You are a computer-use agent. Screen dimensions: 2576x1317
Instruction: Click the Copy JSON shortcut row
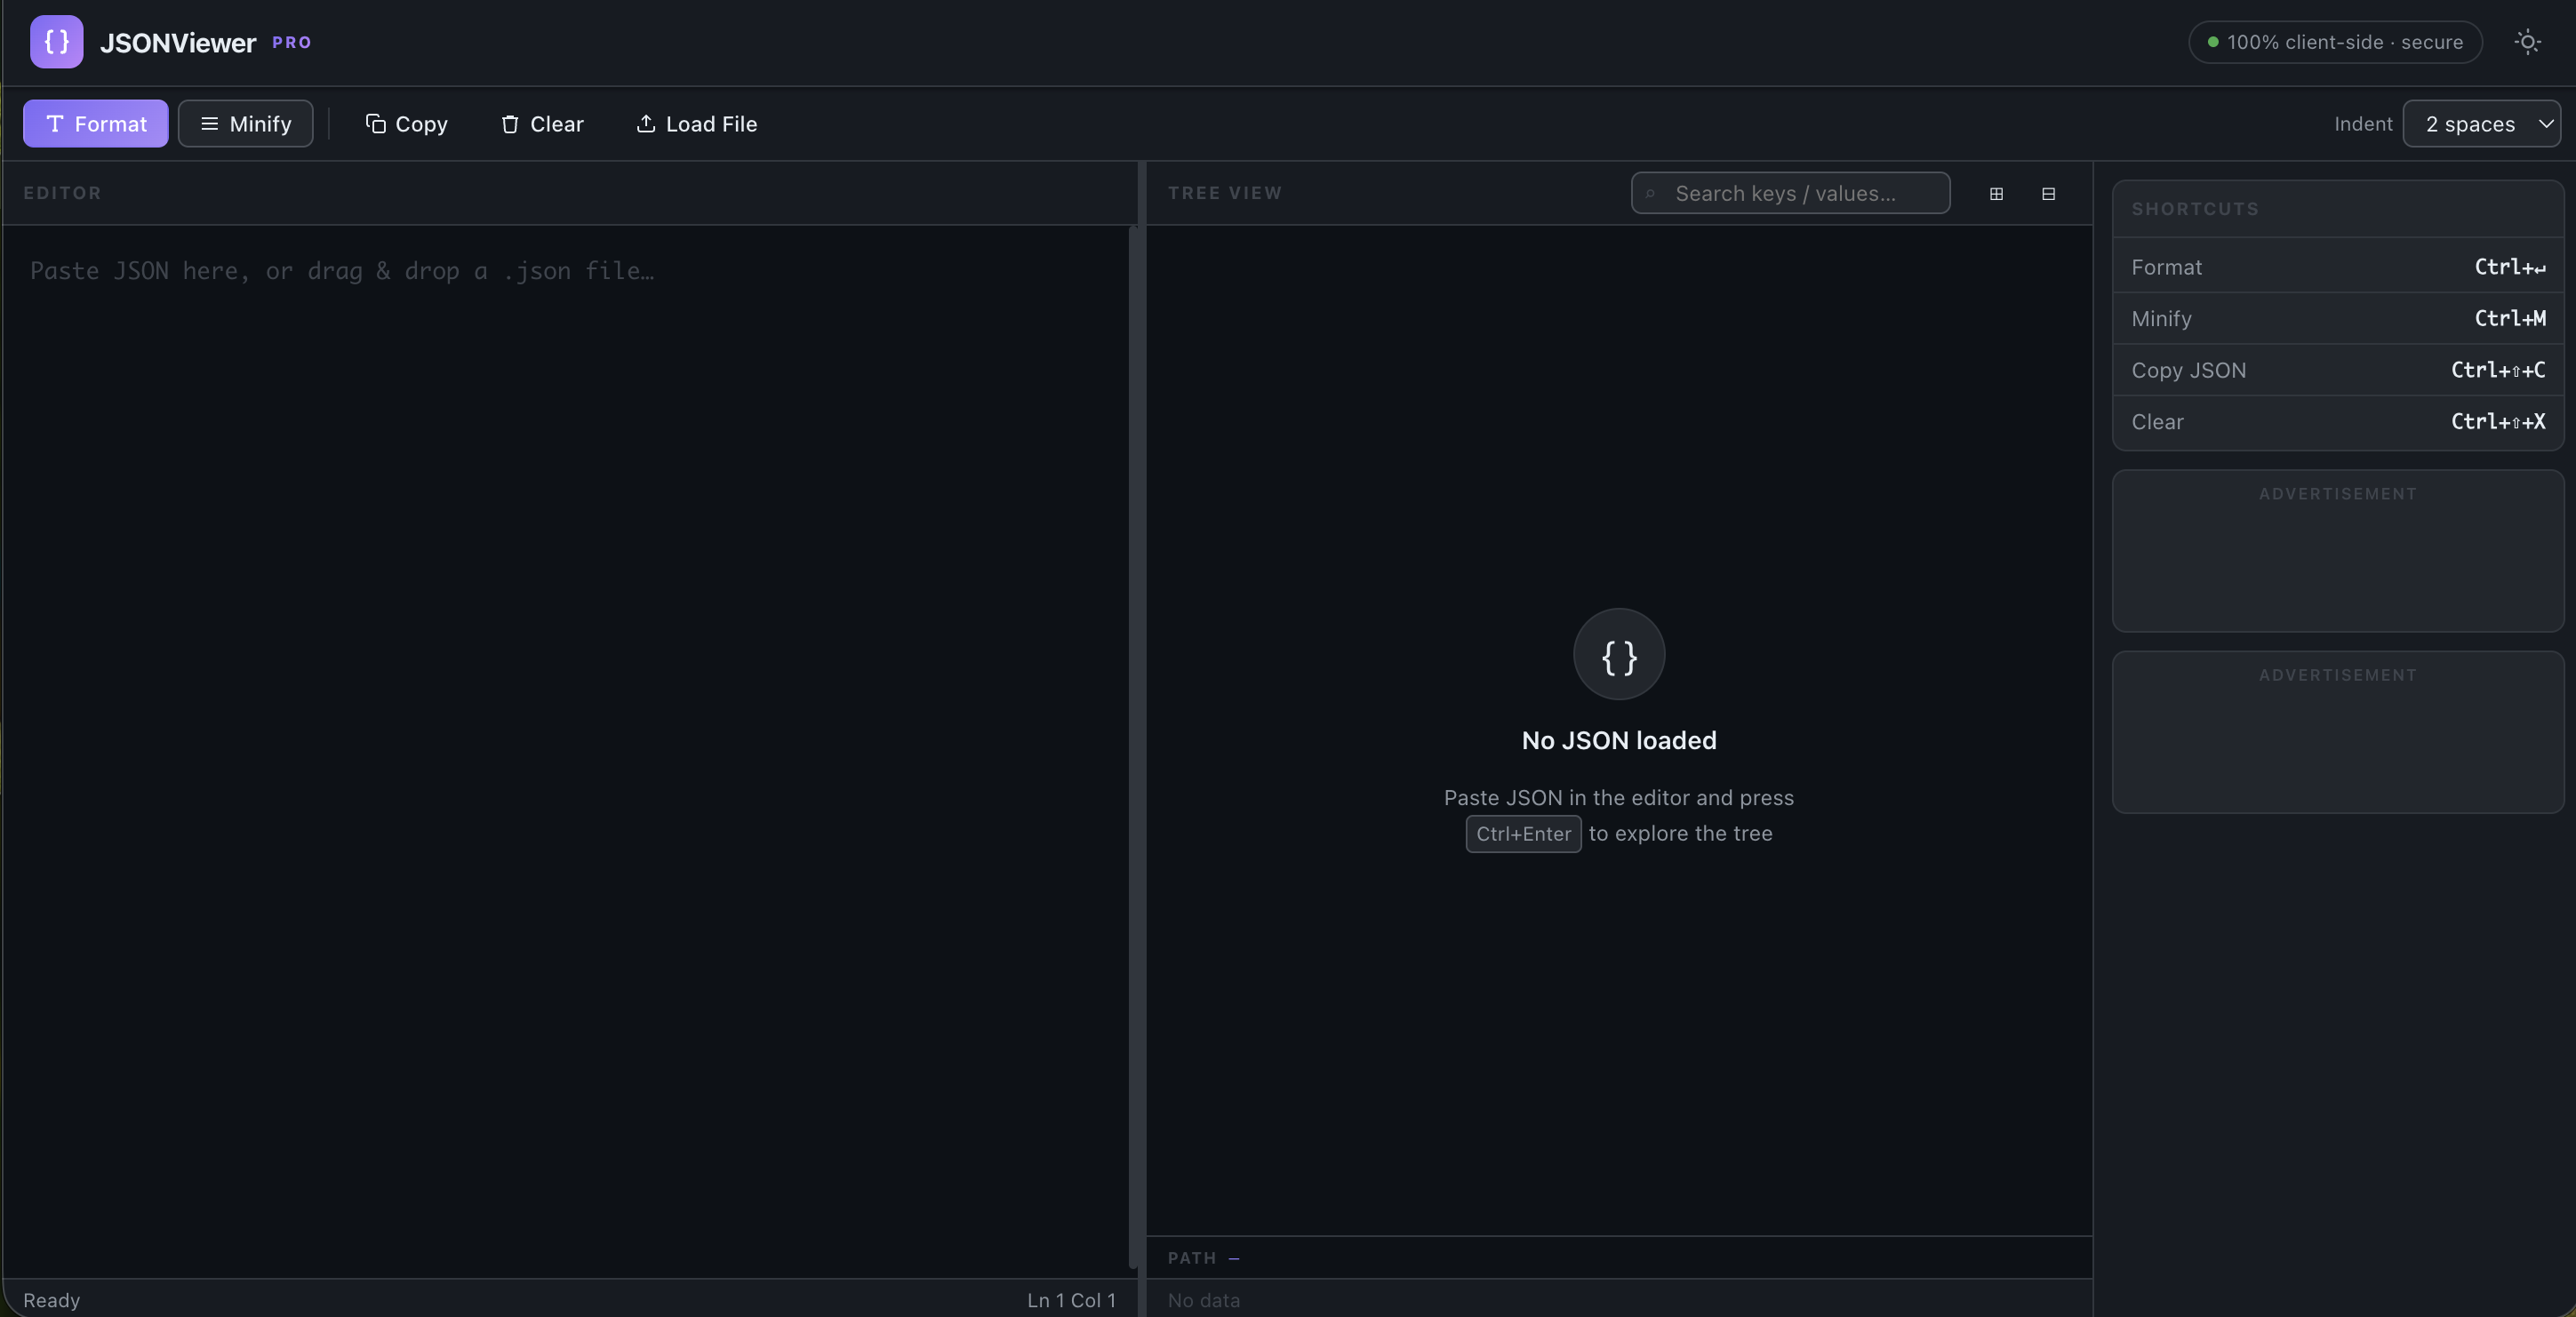click(x=2338, y=370)
